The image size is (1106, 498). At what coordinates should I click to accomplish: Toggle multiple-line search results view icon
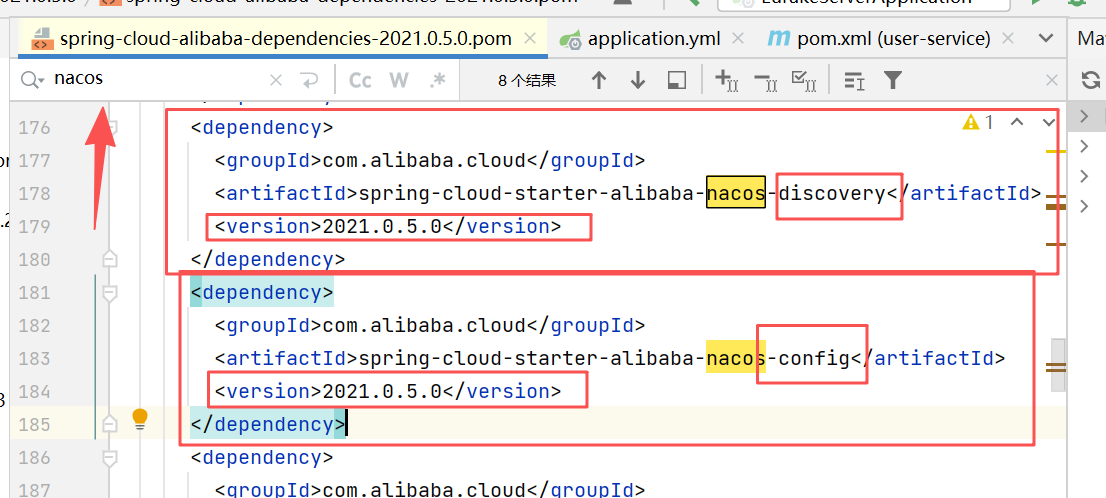[854, 80]
